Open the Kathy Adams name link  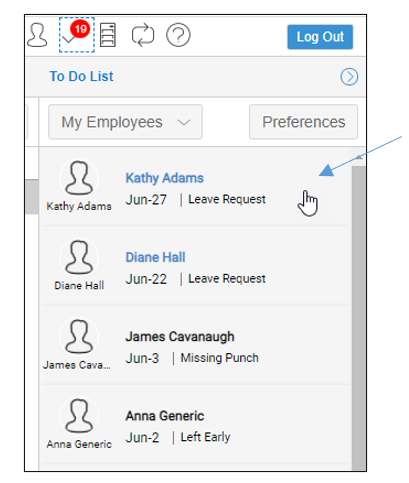[x=164, y=178]
